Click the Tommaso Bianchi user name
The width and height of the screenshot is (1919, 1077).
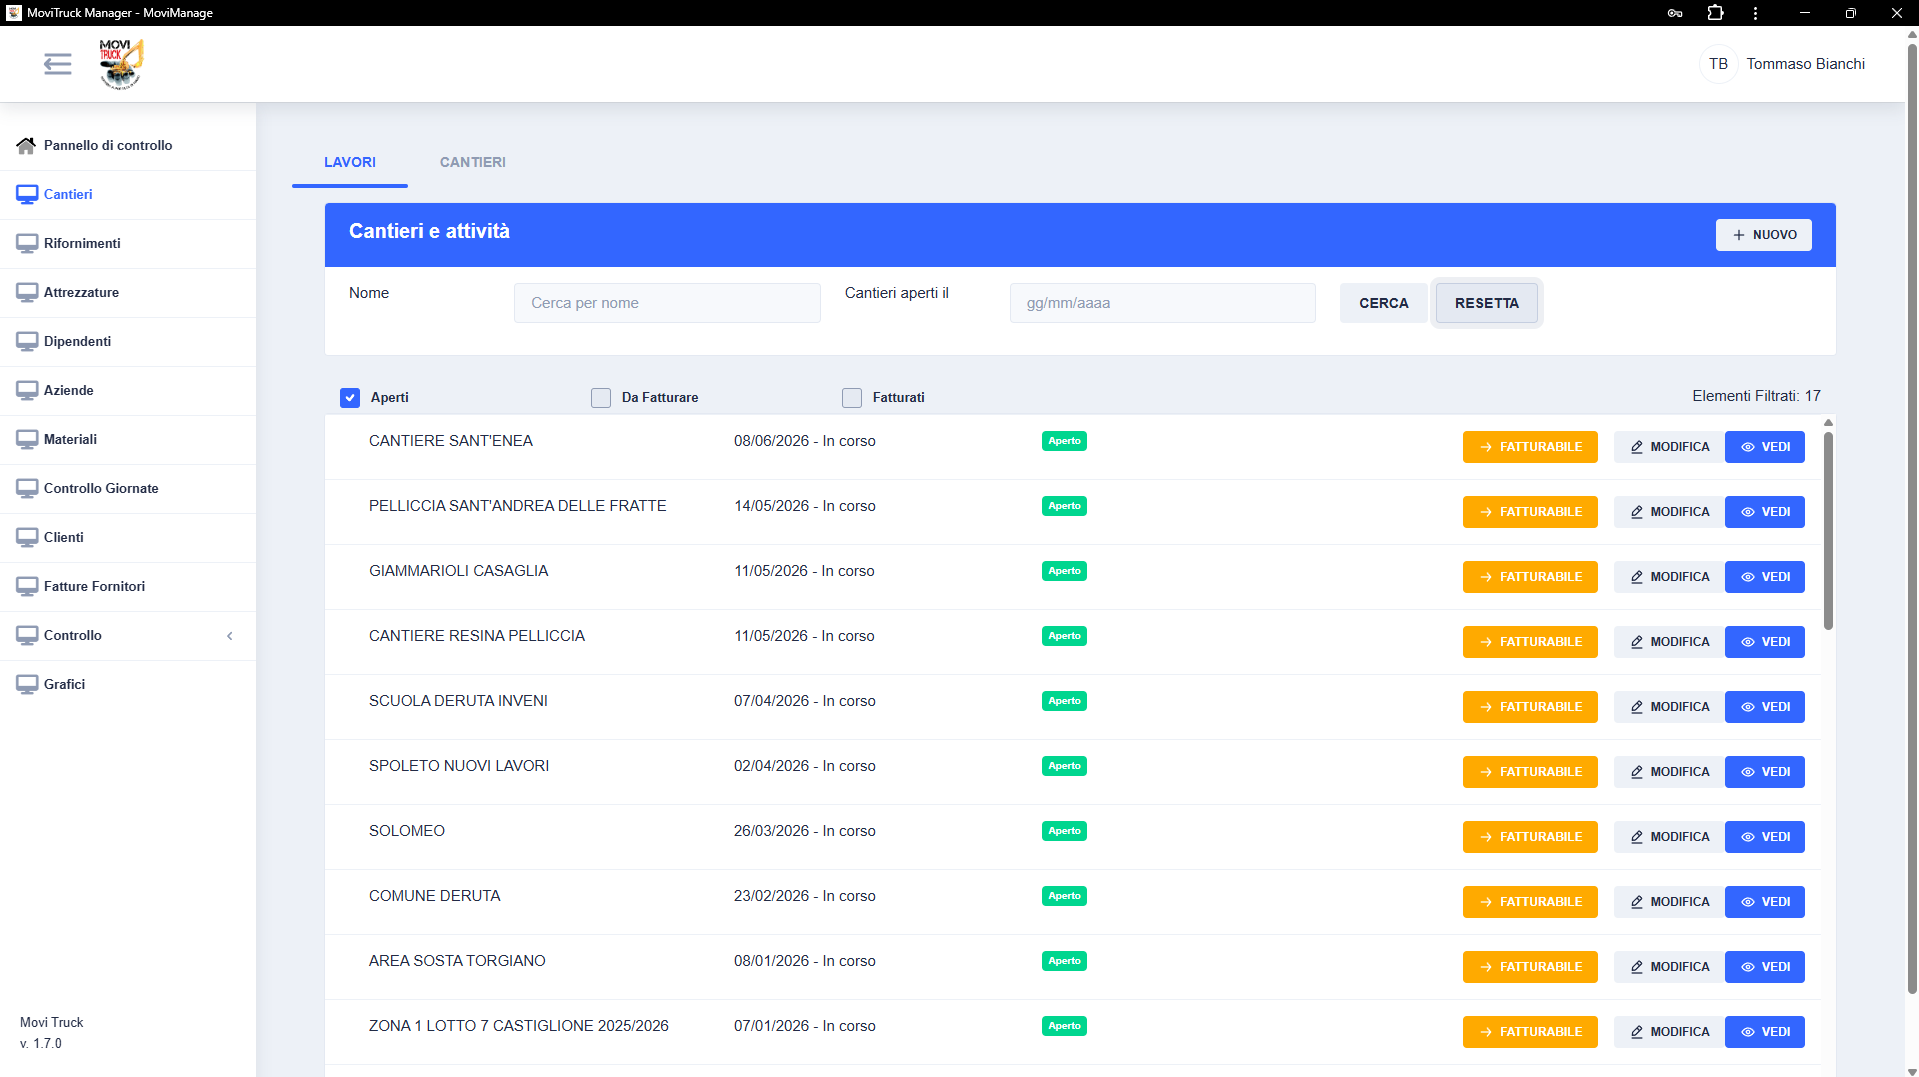coord(1805,64)
